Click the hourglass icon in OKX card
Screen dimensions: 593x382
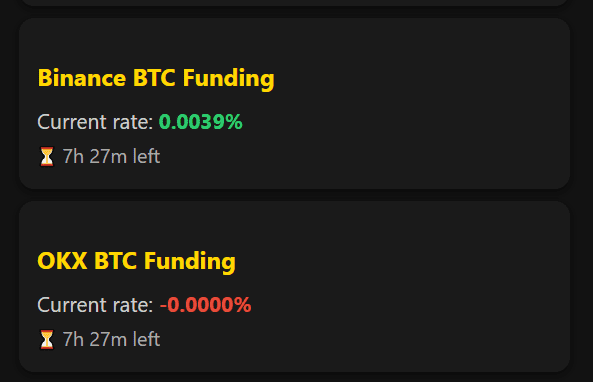(47, 339)
